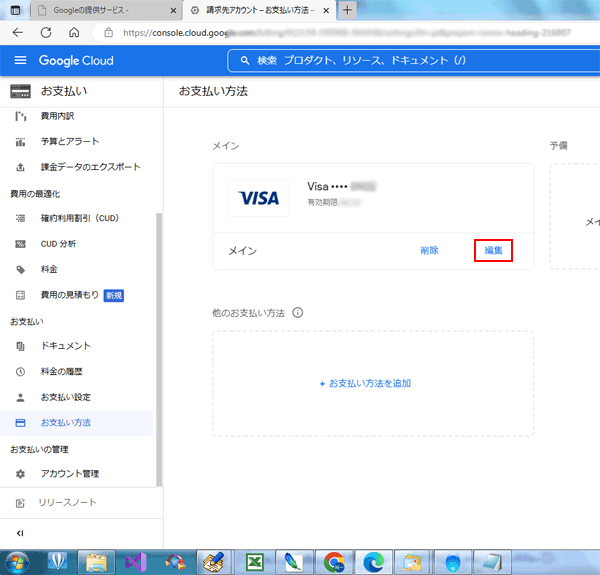This screenshot has height=575, width=600.
Task: Open アカウント管理 in the sidebar
Action: pyautogui.click(x=70, y=474)
